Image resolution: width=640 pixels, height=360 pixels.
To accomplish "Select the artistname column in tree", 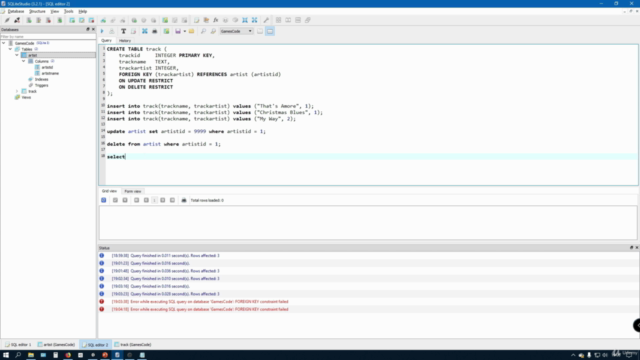I will pyautogui.click(x=50, y=73).
